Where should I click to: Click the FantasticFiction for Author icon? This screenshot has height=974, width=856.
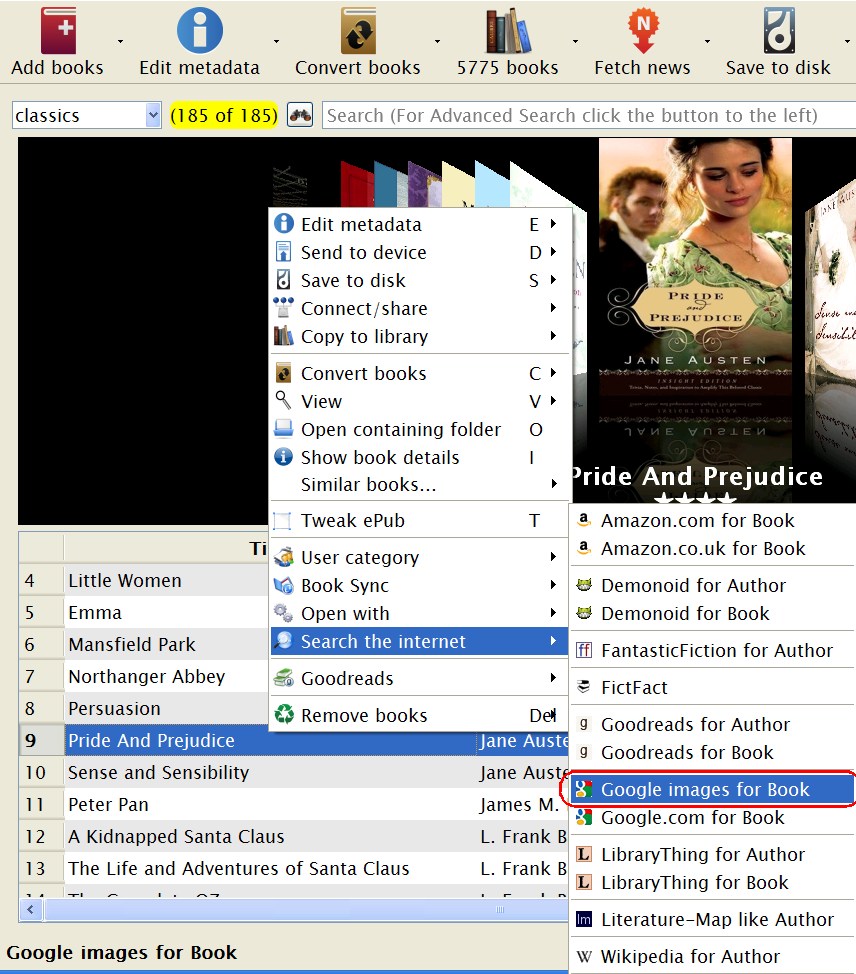tap(584, 650)
